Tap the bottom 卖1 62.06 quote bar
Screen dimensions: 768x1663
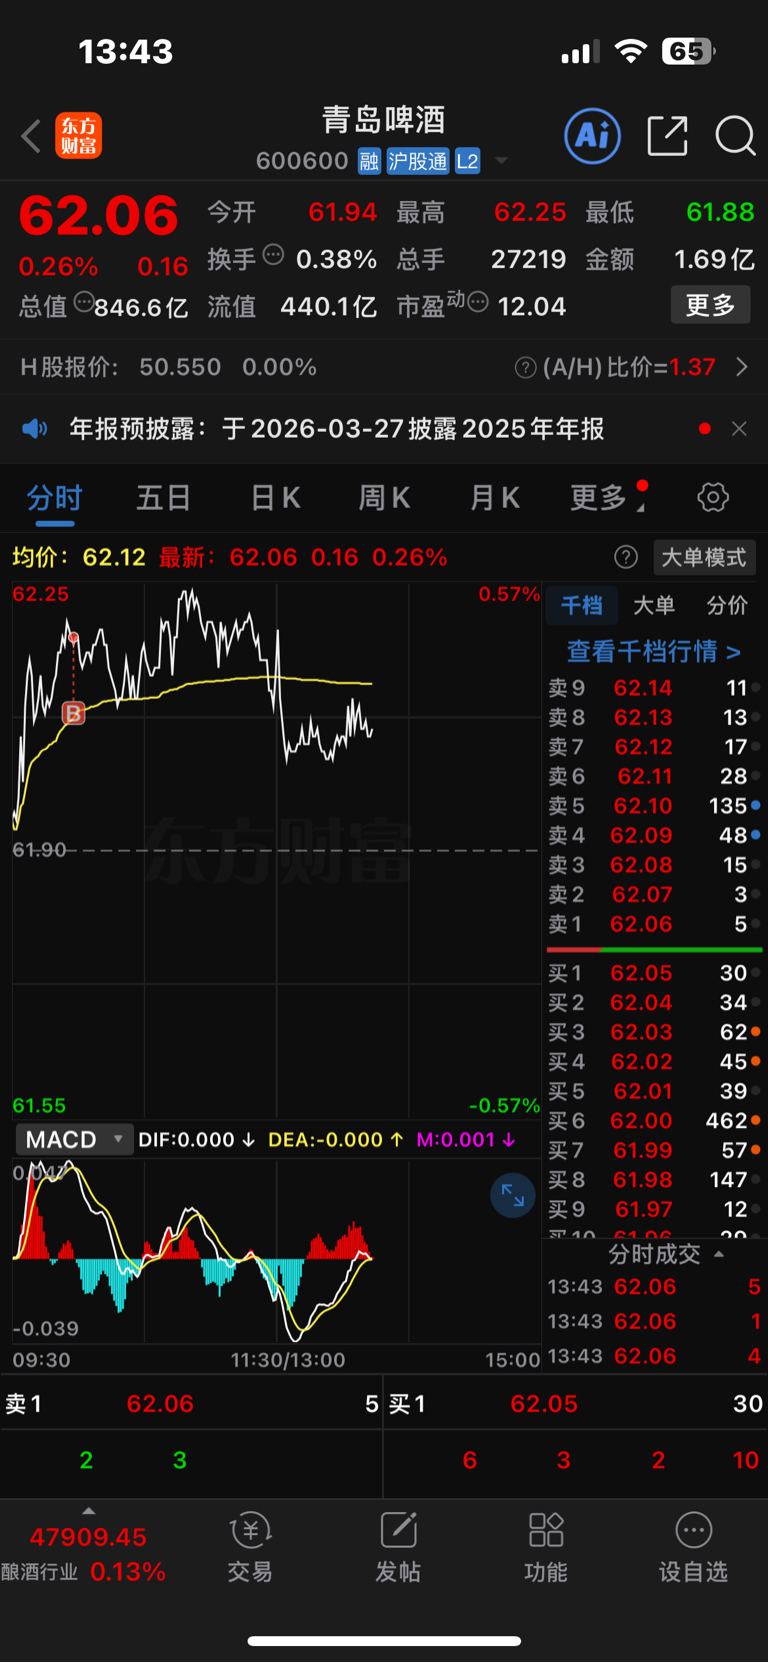tap(191, 1404)
